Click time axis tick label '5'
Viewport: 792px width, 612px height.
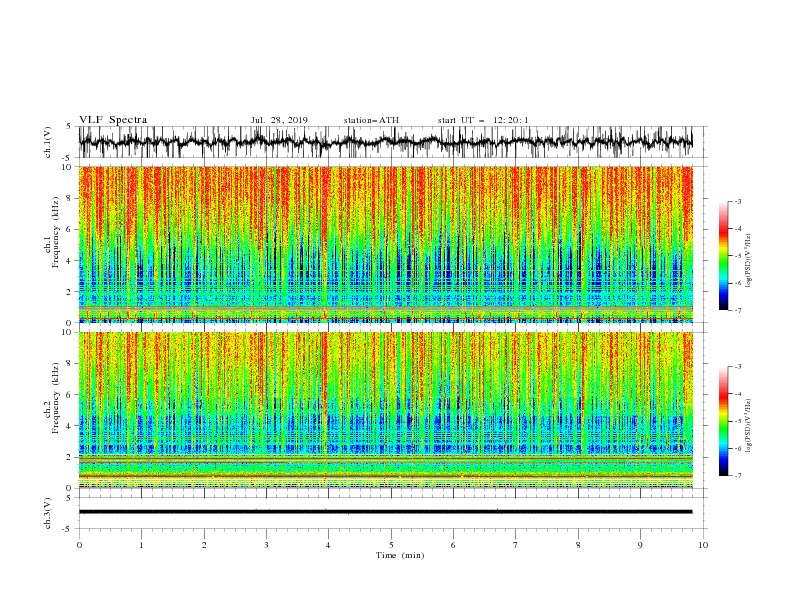[x=391, y=545]
